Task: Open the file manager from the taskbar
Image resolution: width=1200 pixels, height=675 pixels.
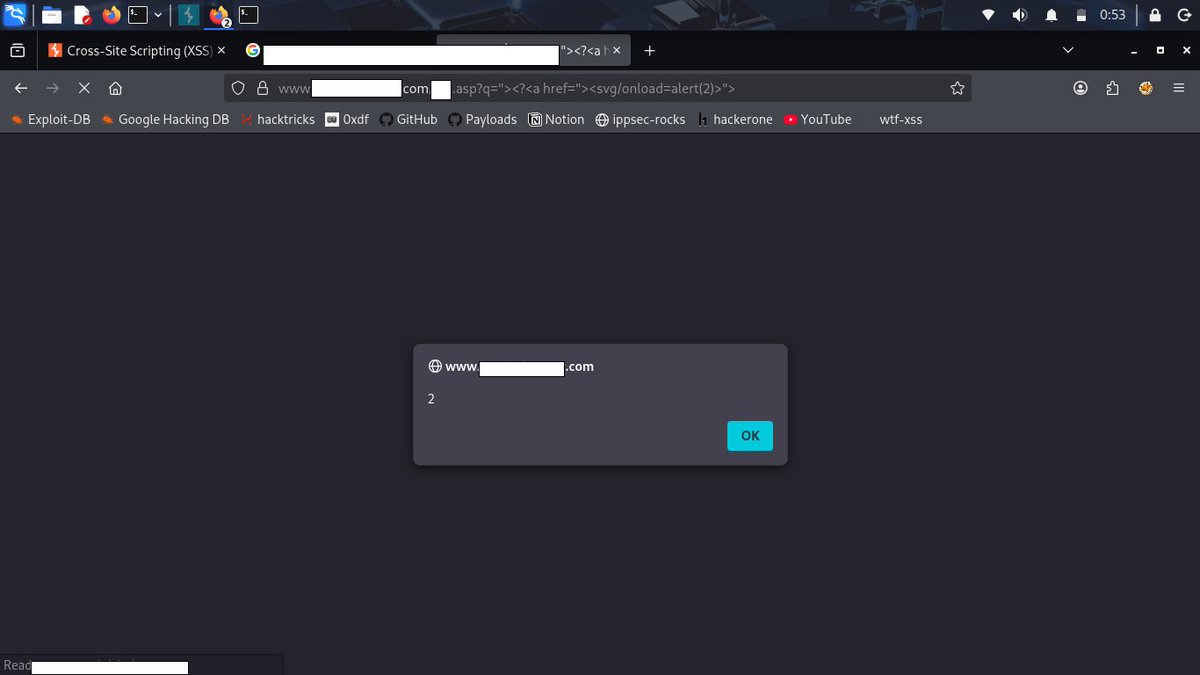Action: [51, 15]
